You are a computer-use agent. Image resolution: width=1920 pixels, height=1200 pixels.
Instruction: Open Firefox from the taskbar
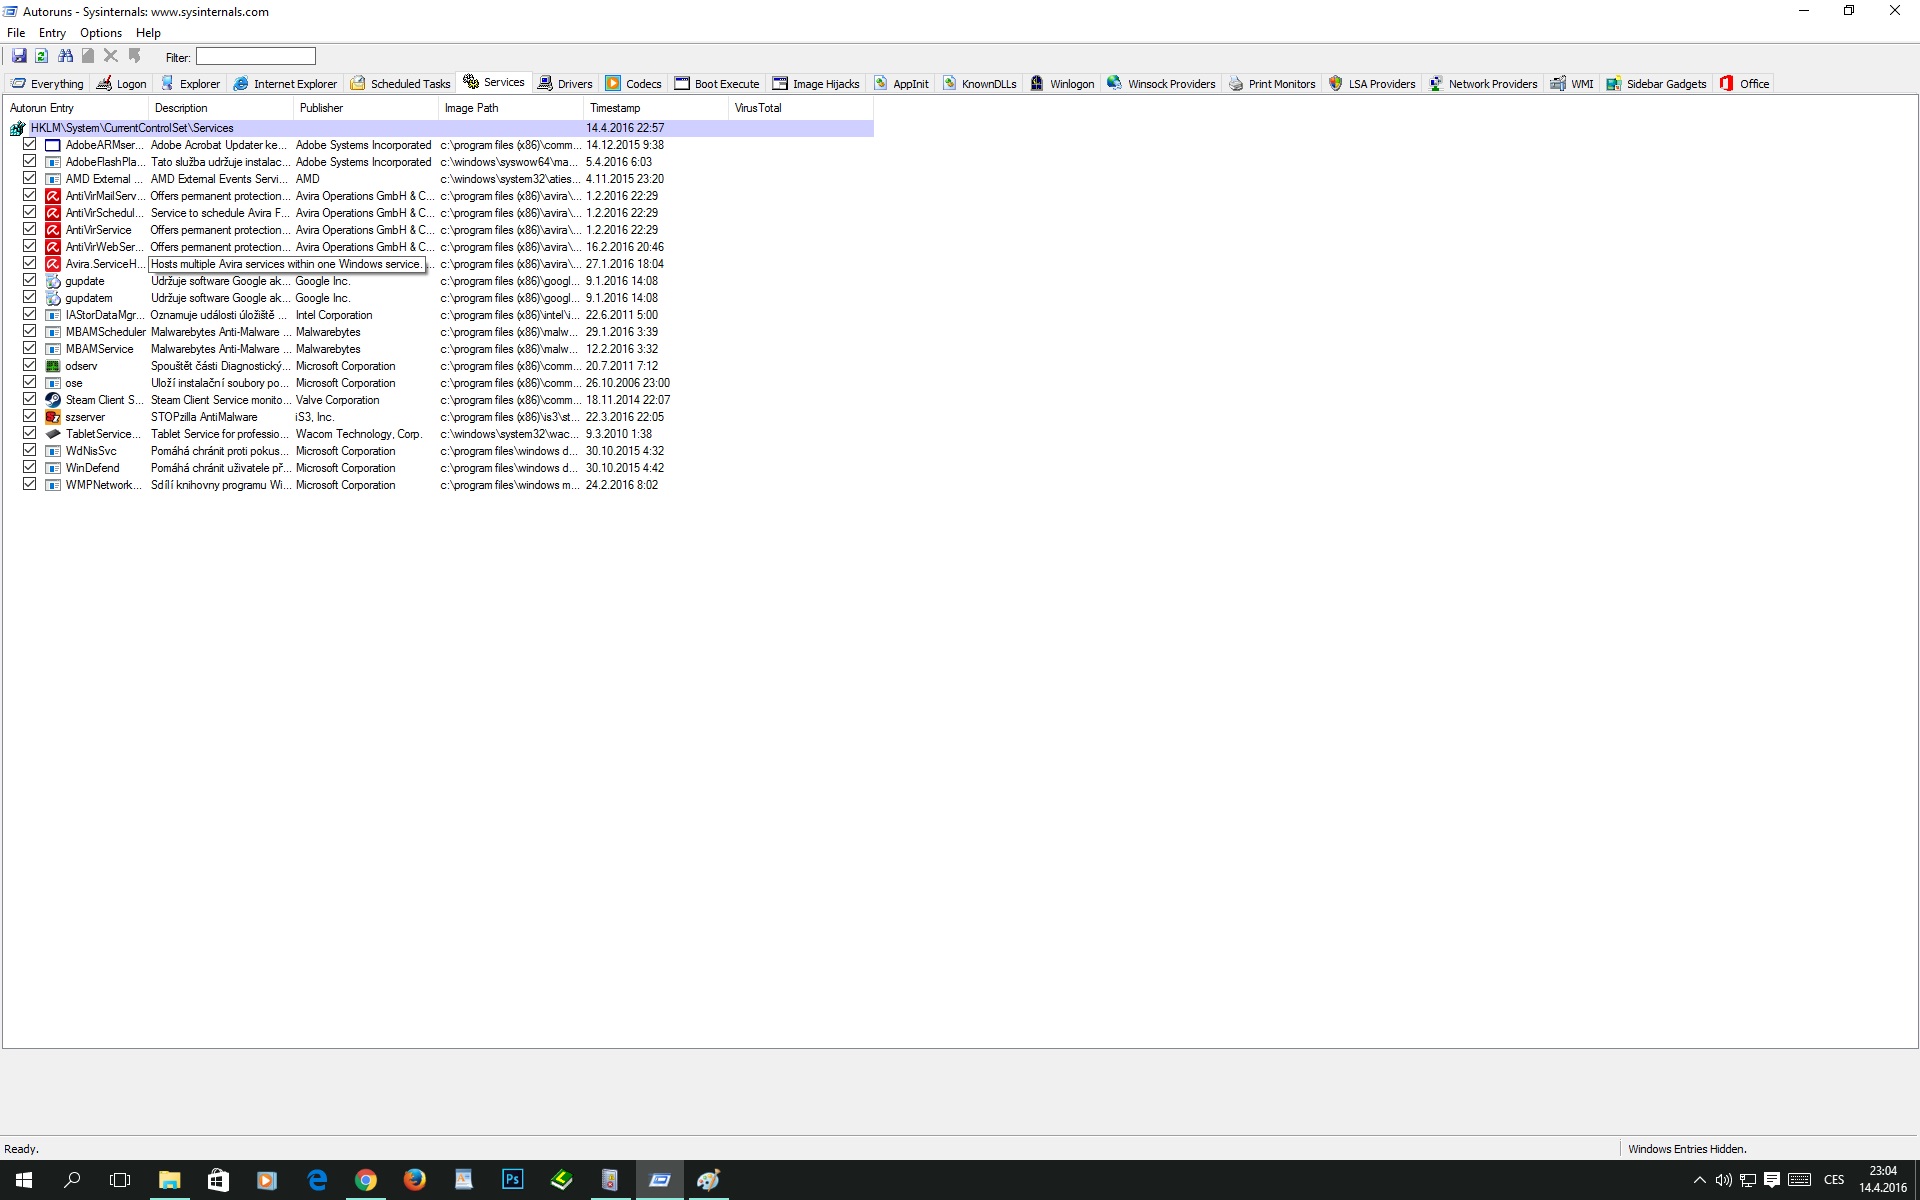click(x=414, y=1180)
